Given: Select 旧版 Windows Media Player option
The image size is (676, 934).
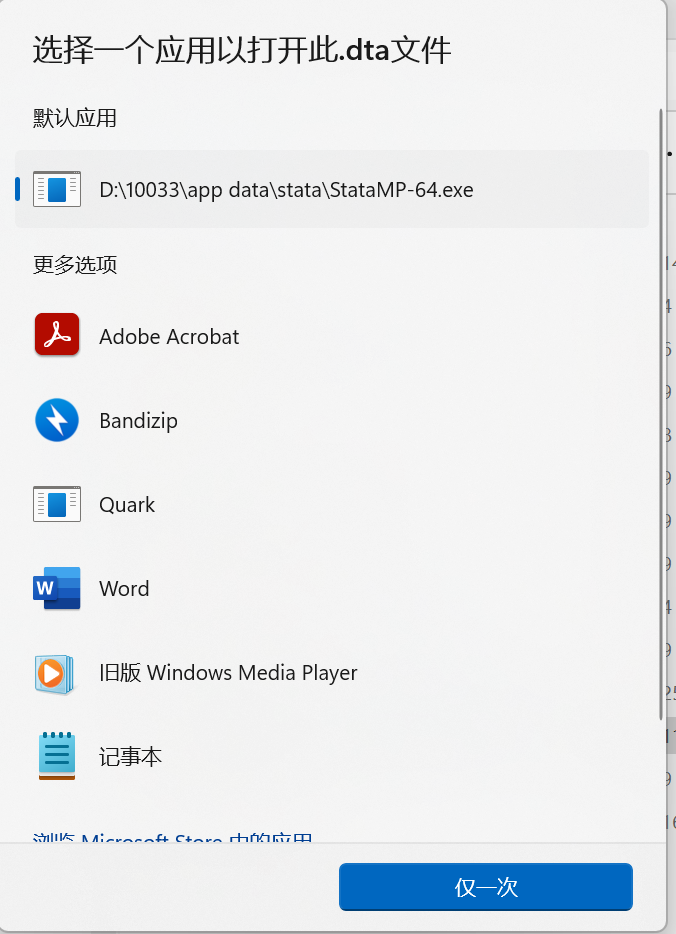Looking at the screenshot, I should [228, 673].
